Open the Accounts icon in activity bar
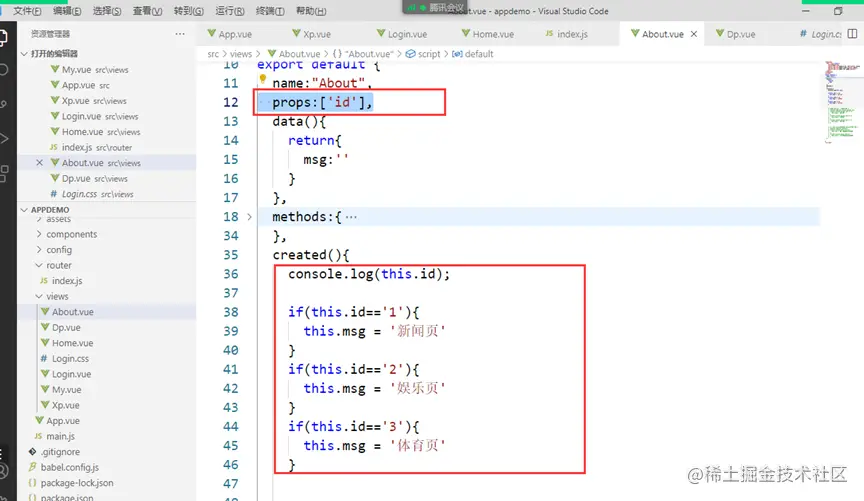The image size is (864, 501). point(3,471)
